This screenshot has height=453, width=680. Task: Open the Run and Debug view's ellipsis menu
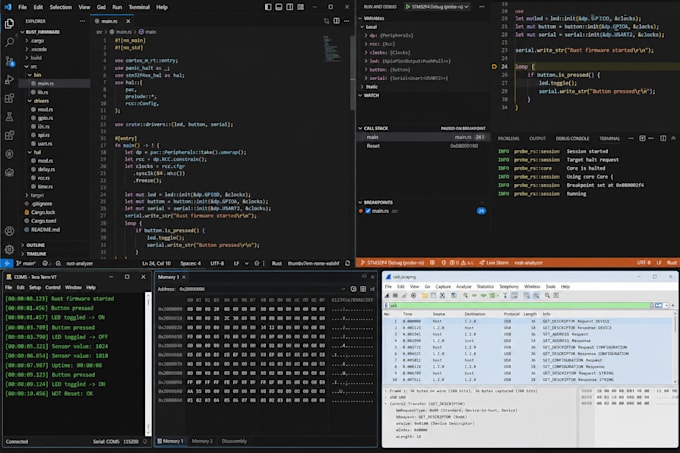tap(481, 7)
